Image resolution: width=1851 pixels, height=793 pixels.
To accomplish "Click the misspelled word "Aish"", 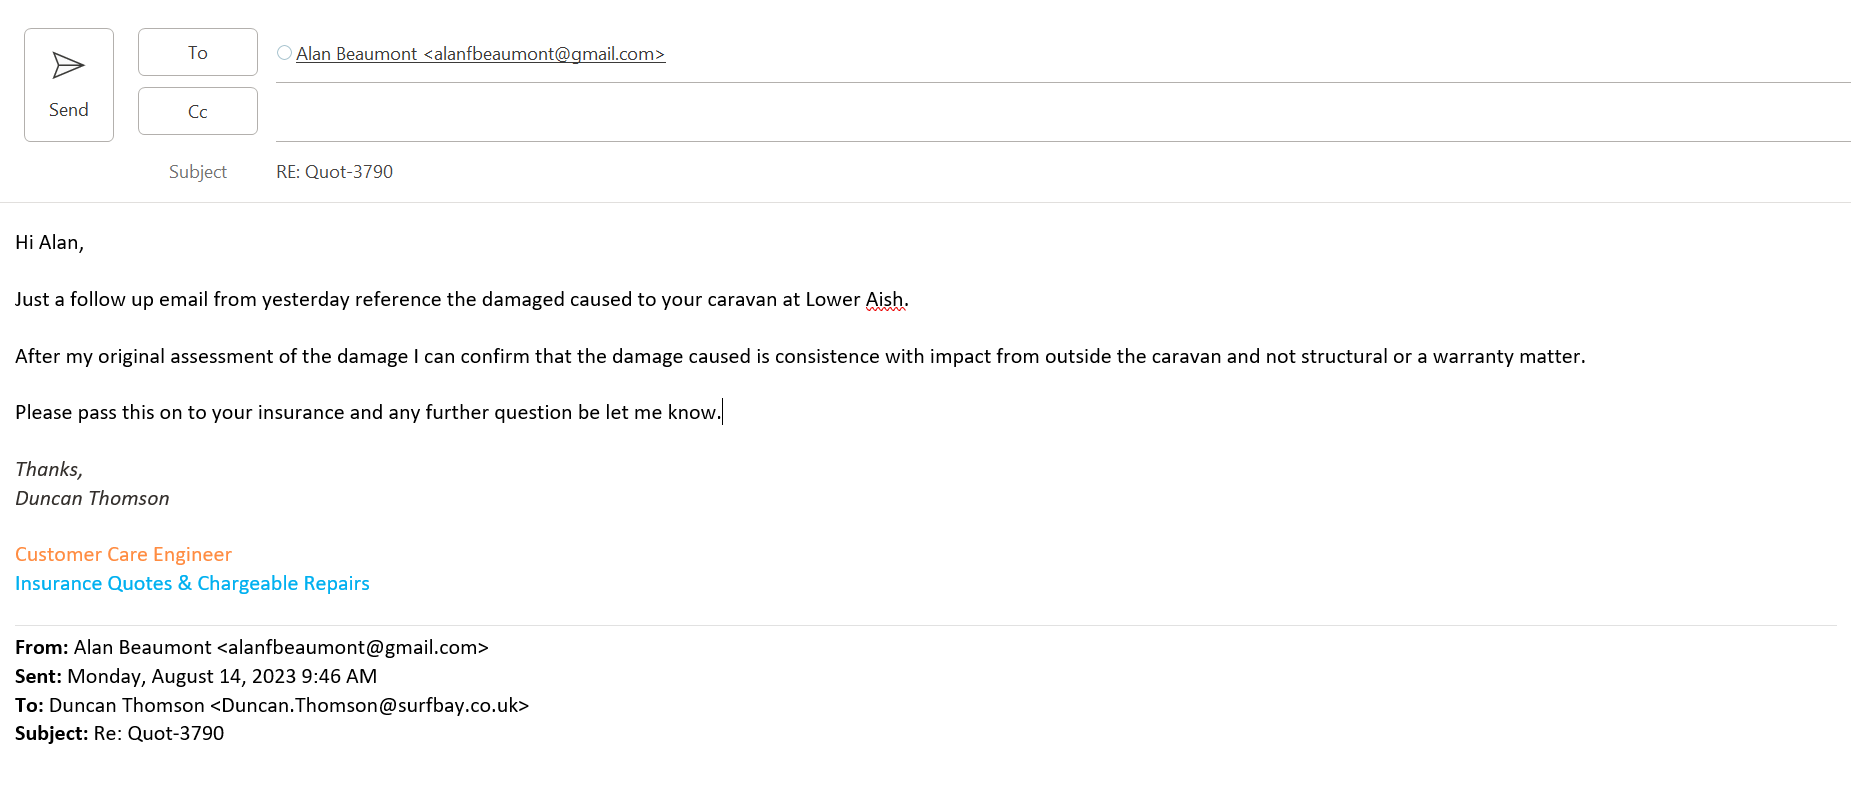I will coord(884,300).
